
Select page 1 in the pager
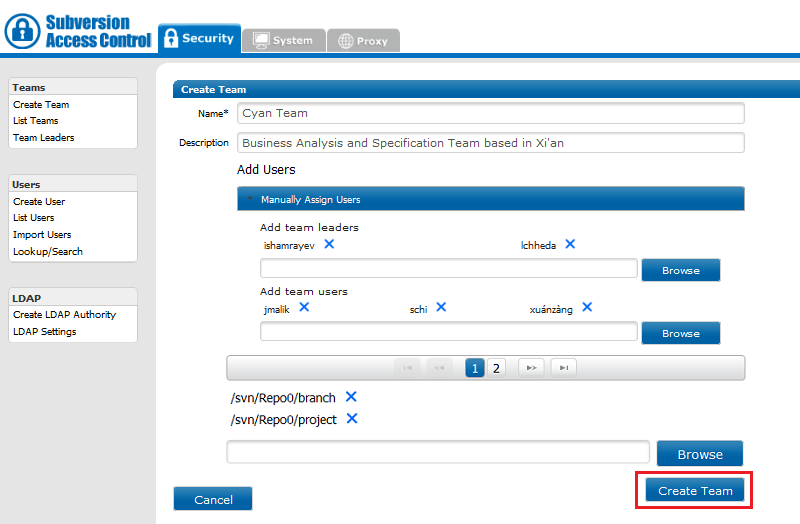[474, 368]
